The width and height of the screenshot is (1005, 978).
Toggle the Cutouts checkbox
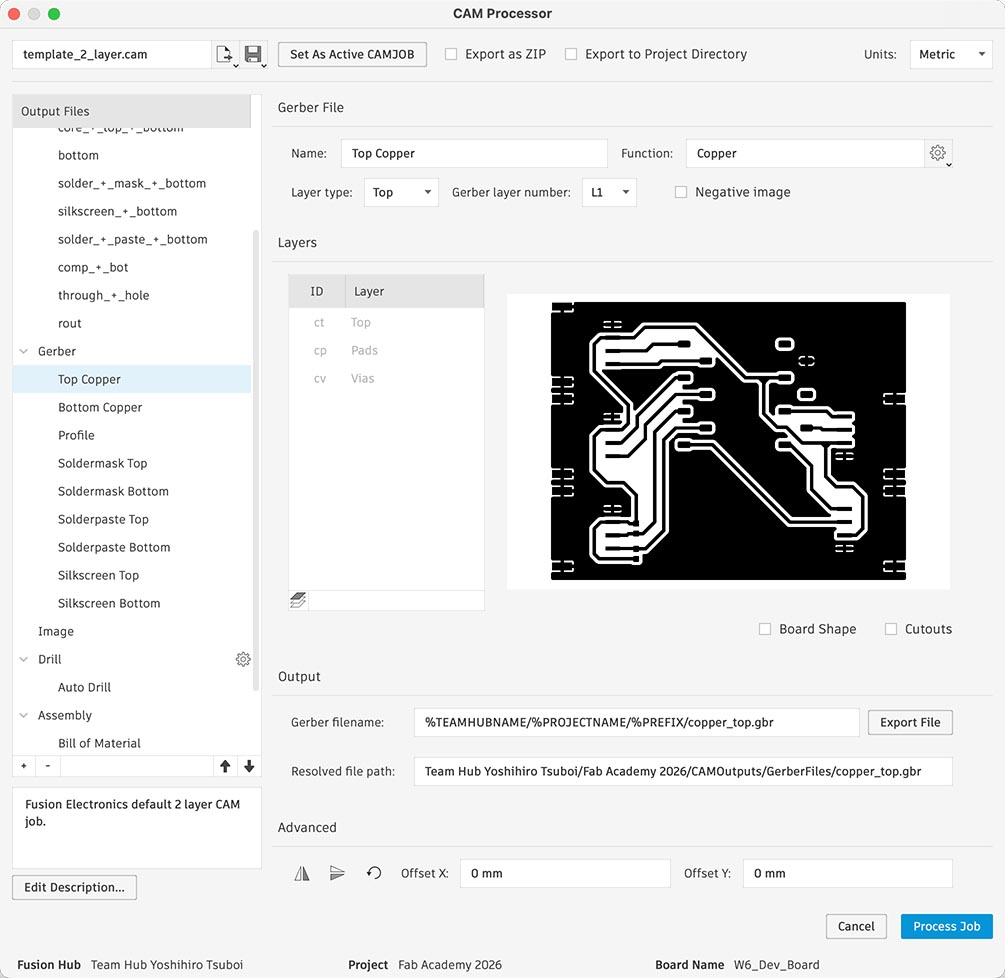[891, 629]
